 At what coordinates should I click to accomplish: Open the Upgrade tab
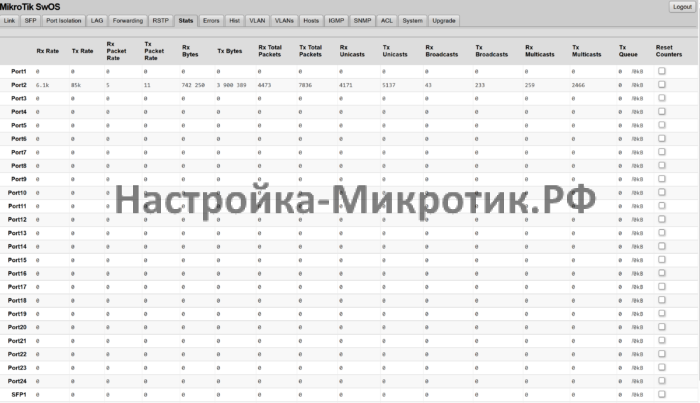coord(444,21)
